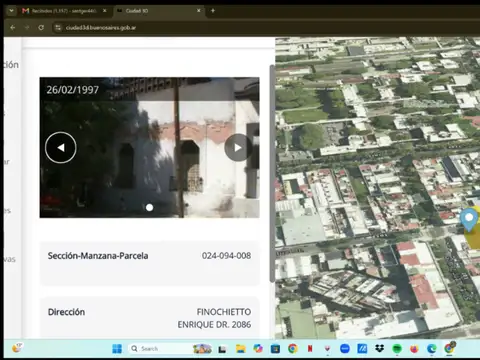
Task: Select the Sección-Manzana-Parcela label
Action: (x=98, y=256)
